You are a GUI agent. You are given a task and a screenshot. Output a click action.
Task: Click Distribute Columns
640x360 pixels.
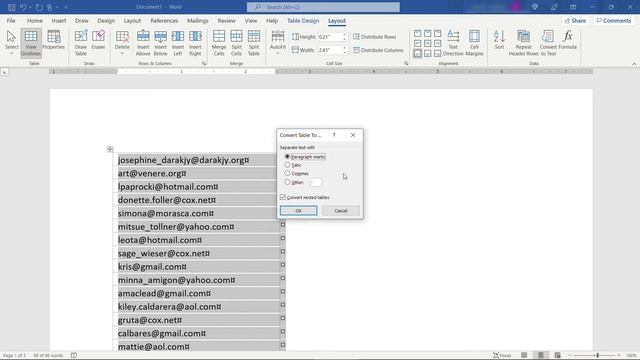378,50
